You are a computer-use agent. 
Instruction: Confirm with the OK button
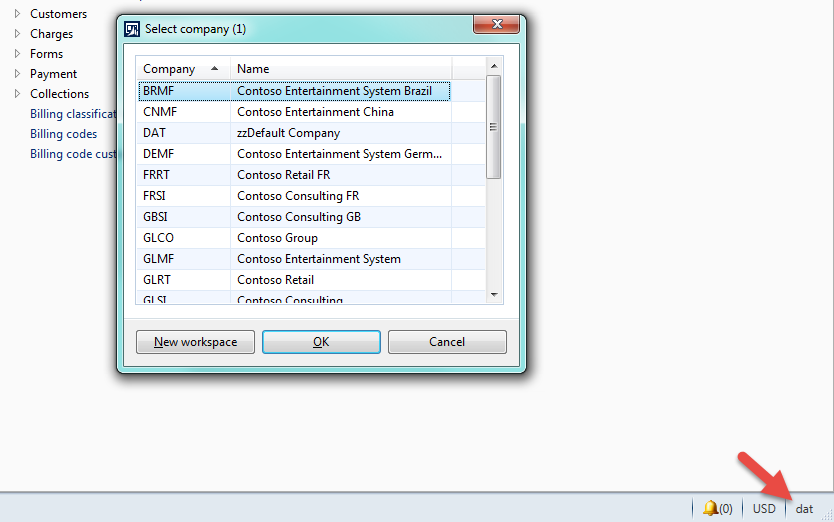(321, 342)
